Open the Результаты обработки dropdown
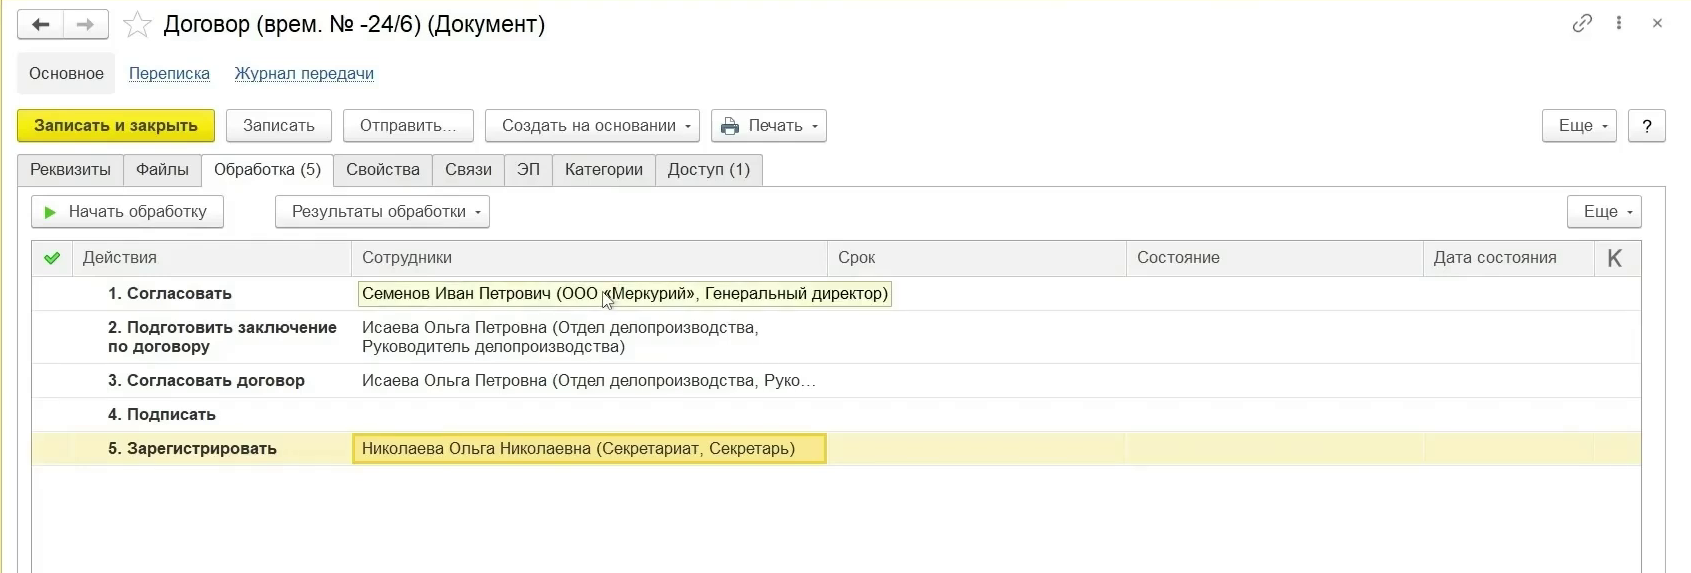The height and width of the screenshot is (573, 1691). (382, 212)
